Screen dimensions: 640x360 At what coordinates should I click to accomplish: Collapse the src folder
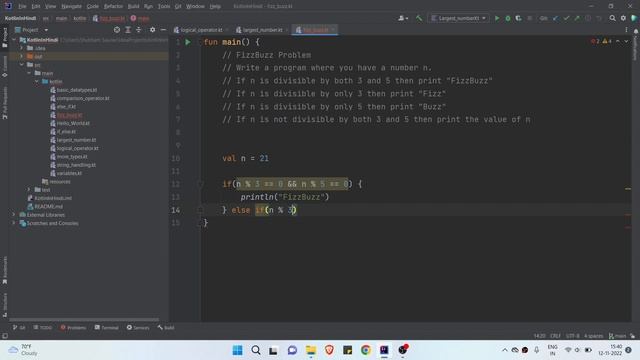tap(22, 64)
